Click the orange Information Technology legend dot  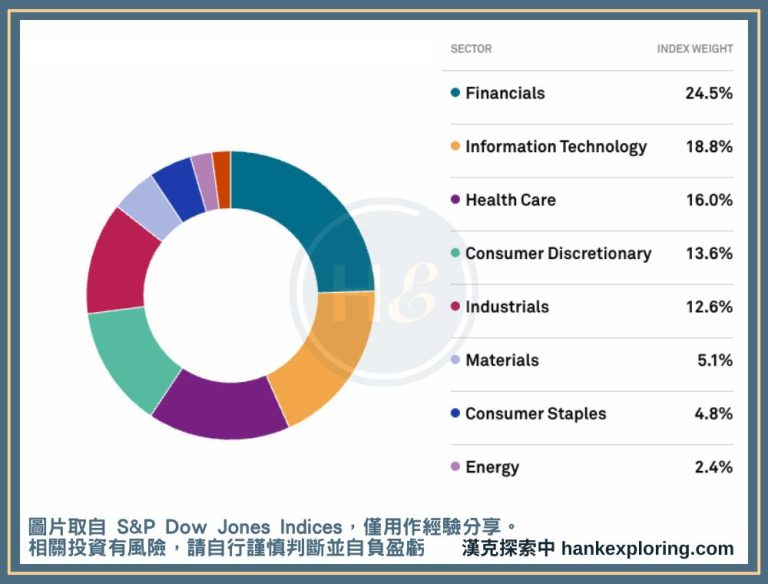coord(455,147)
